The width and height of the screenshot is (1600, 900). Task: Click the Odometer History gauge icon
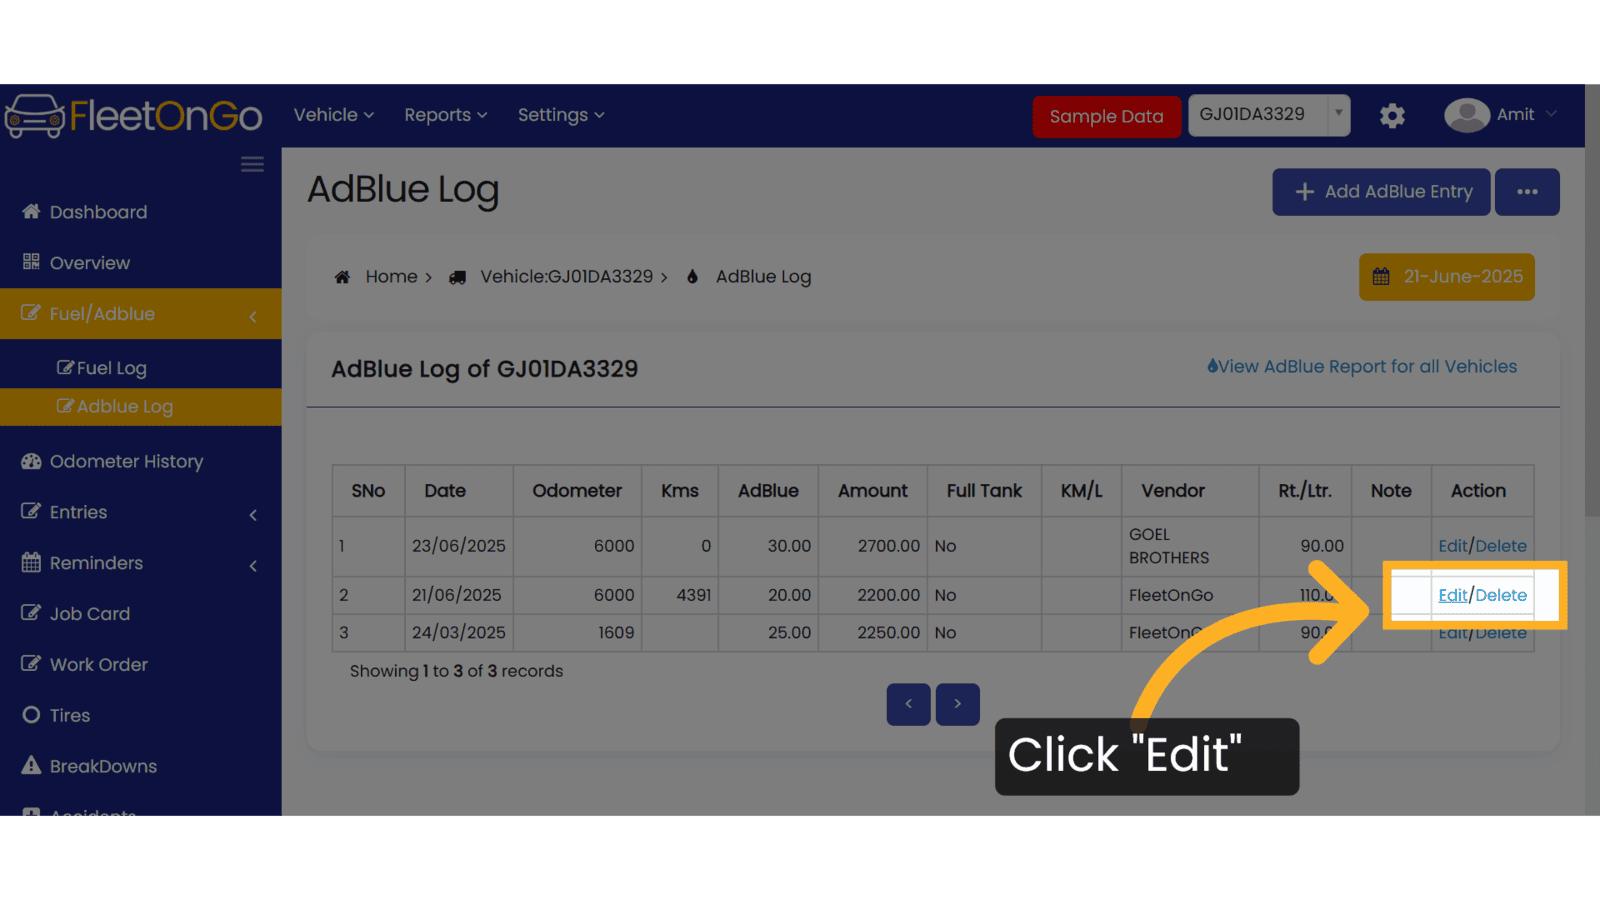[x=31, y=461]
